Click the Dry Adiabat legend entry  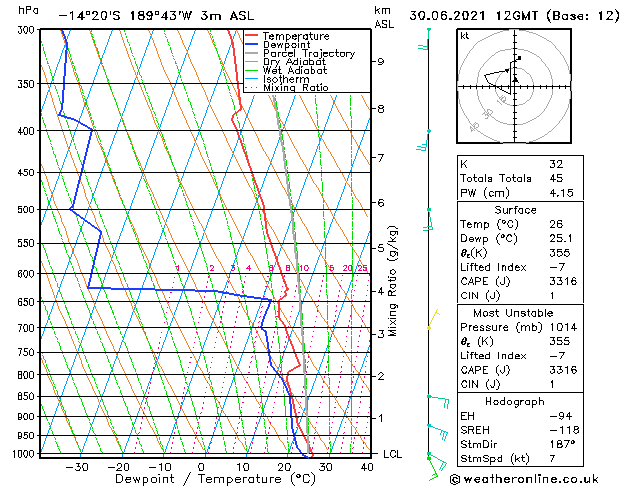click(285, 62)
